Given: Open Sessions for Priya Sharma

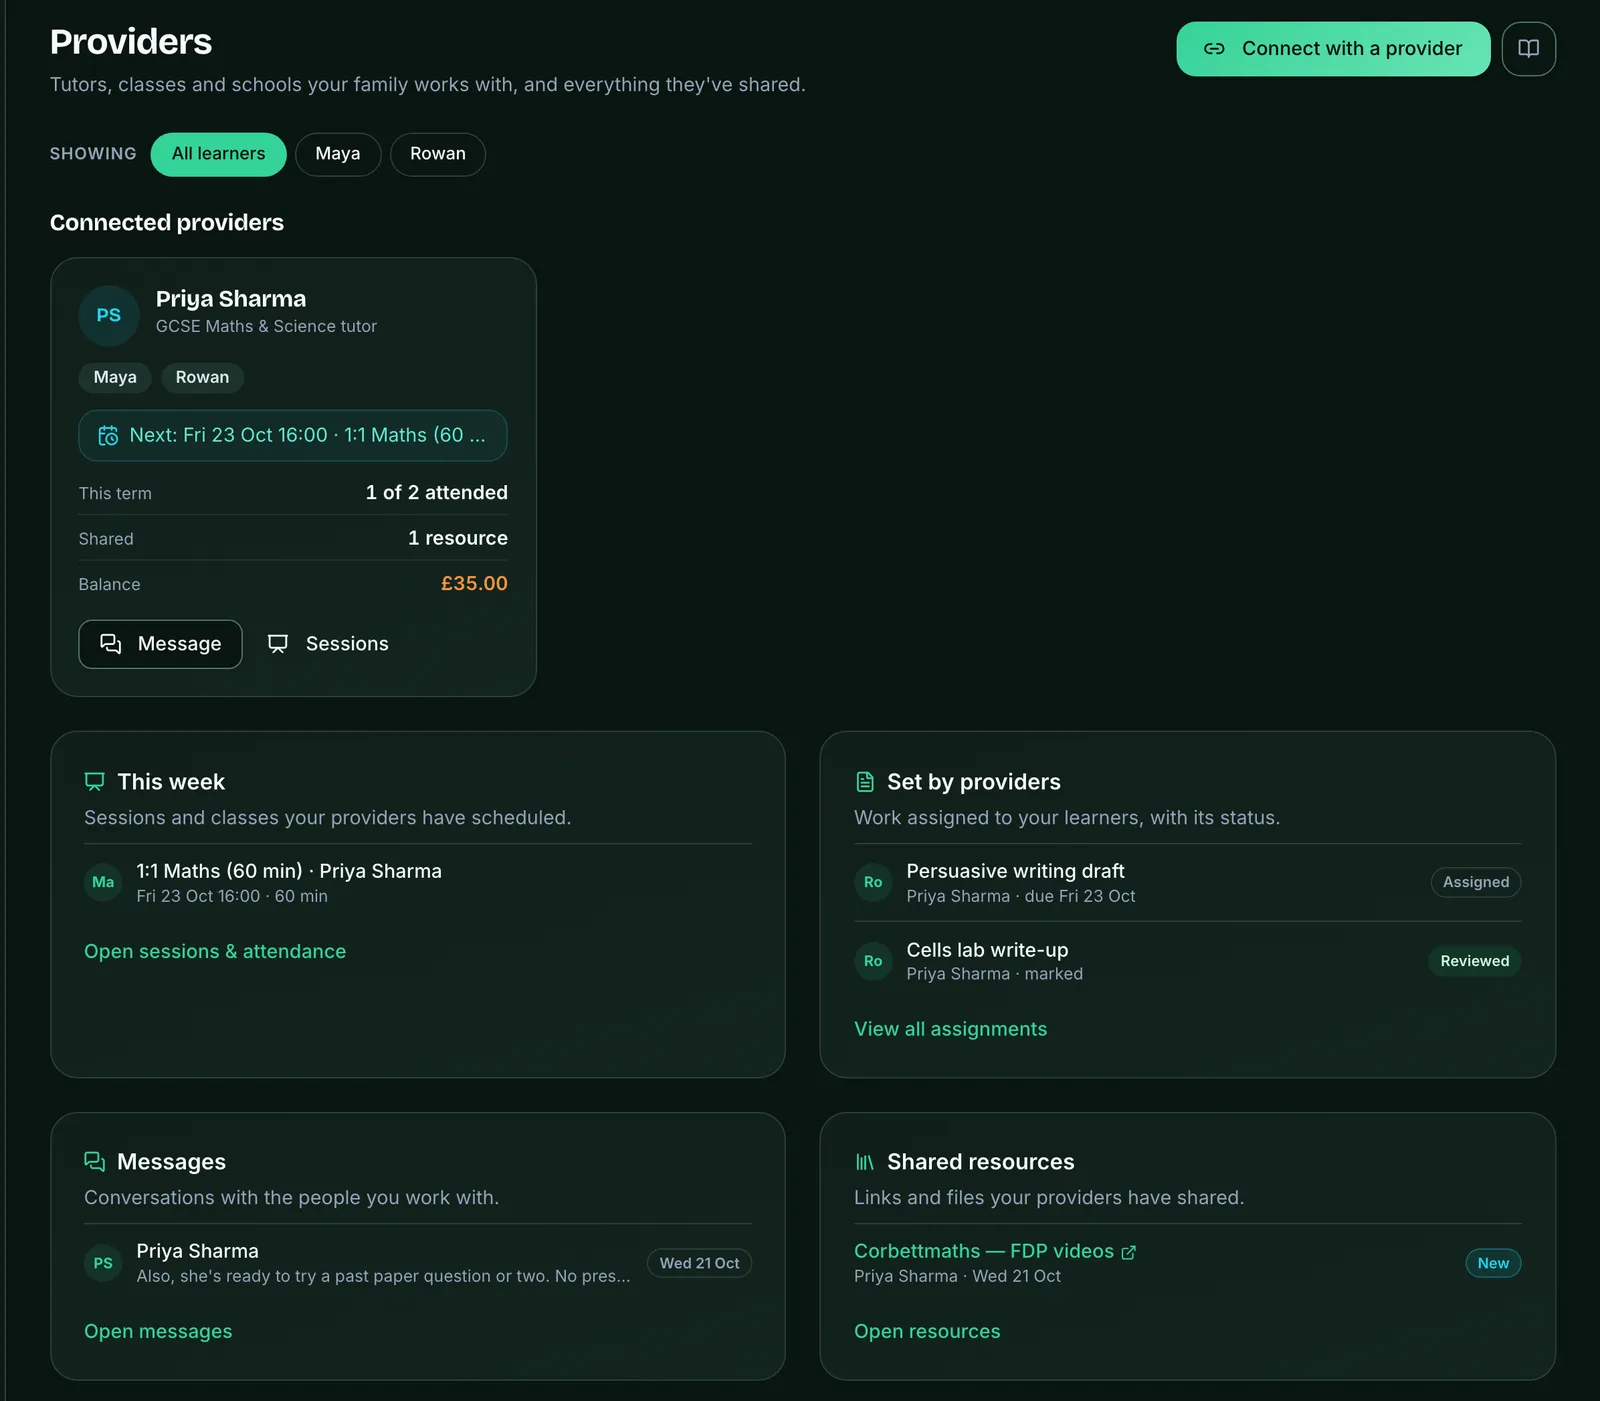Looking at the screenshot, I should click(x=328, y=644).
